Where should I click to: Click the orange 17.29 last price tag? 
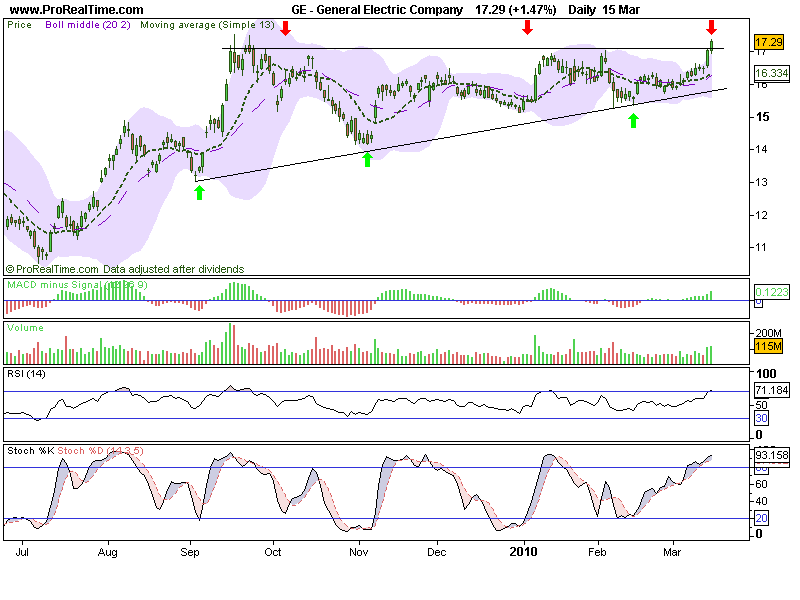pyautogui.click(x=768, y=42)
